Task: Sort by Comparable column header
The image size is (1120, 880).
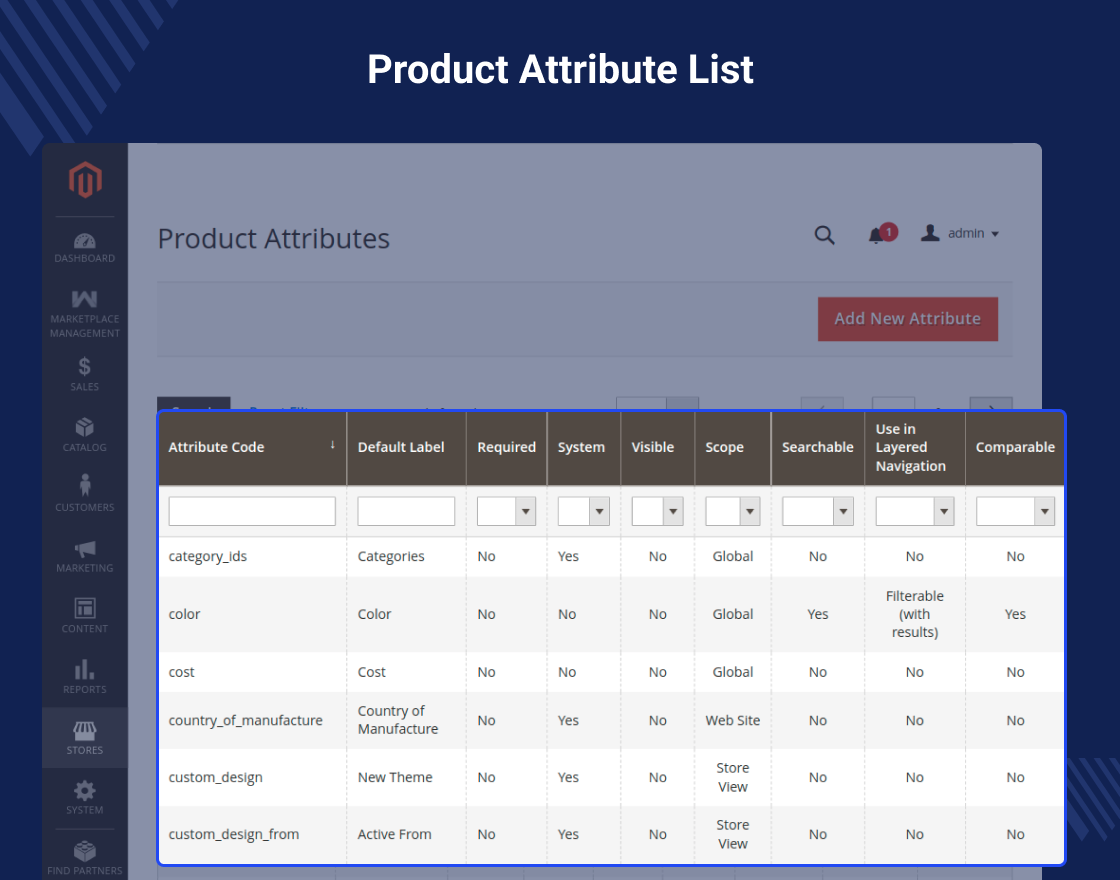Action: 1015,448
